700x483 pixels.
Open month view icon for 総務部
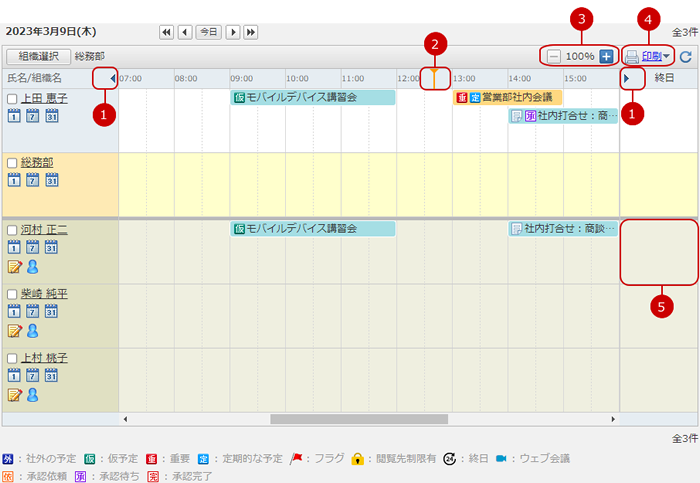click(52, 179)
